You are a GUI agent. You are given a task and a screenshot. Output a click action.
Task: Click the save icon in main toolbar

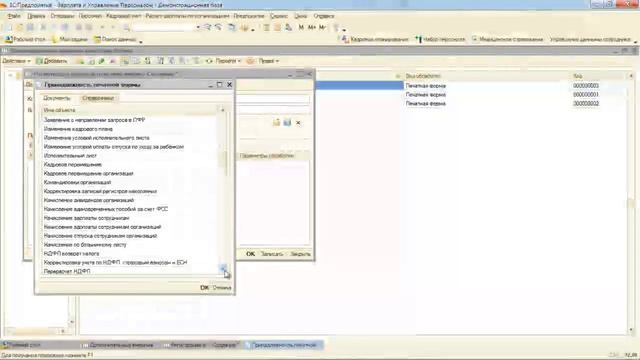pos(30,27)
